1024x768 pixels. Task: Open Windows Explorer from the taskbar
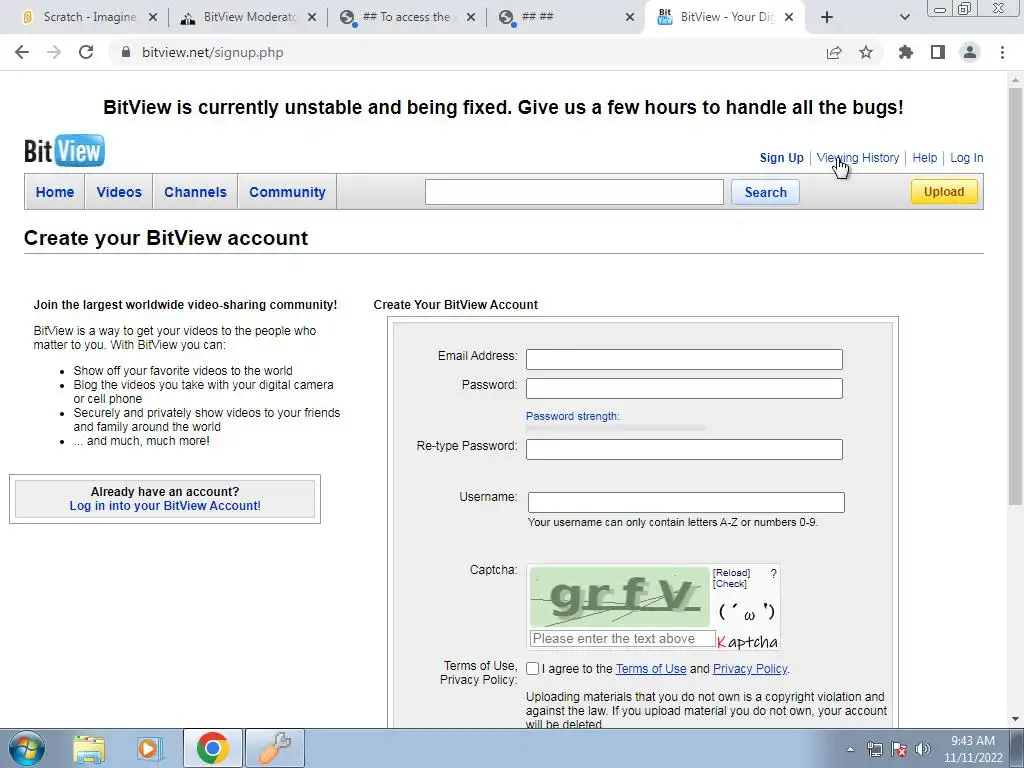point(88,748)
